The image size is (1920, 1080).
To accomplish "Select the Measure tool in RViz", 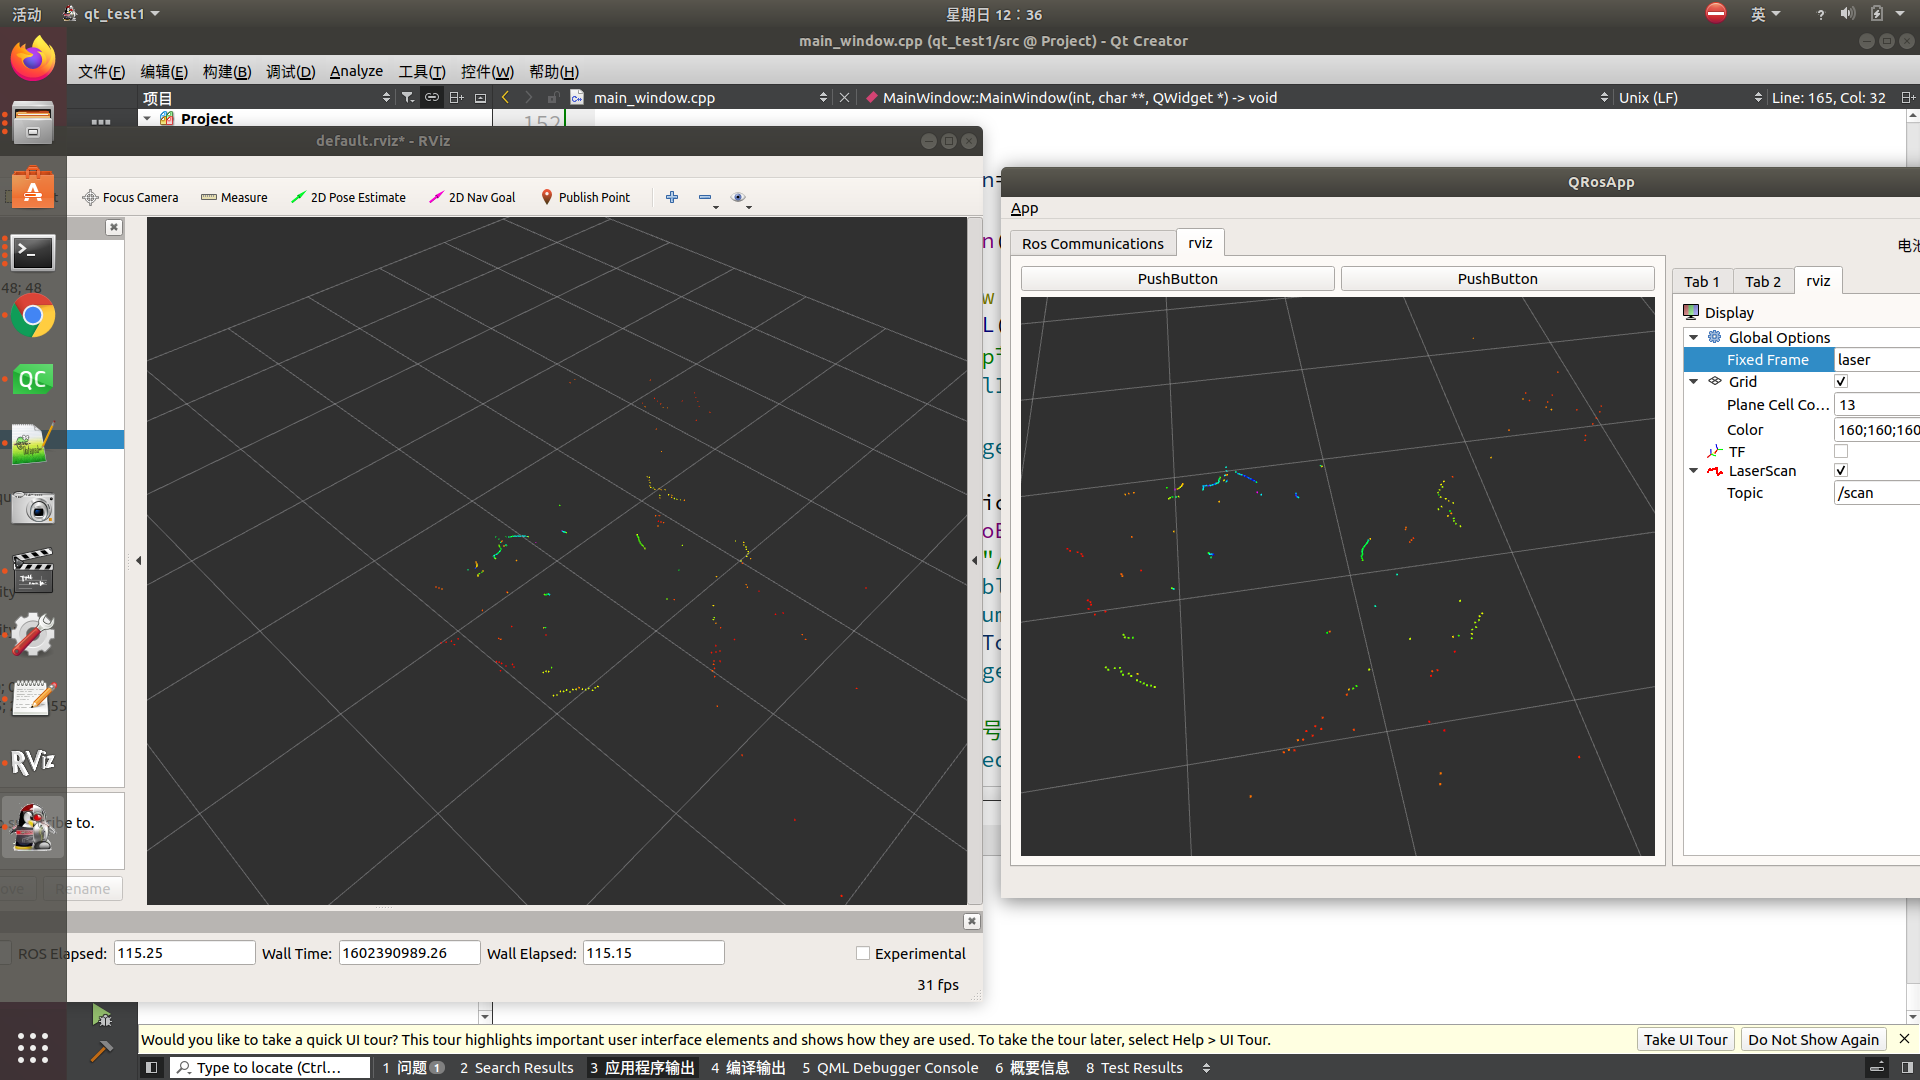I will (x=234, y=198).
